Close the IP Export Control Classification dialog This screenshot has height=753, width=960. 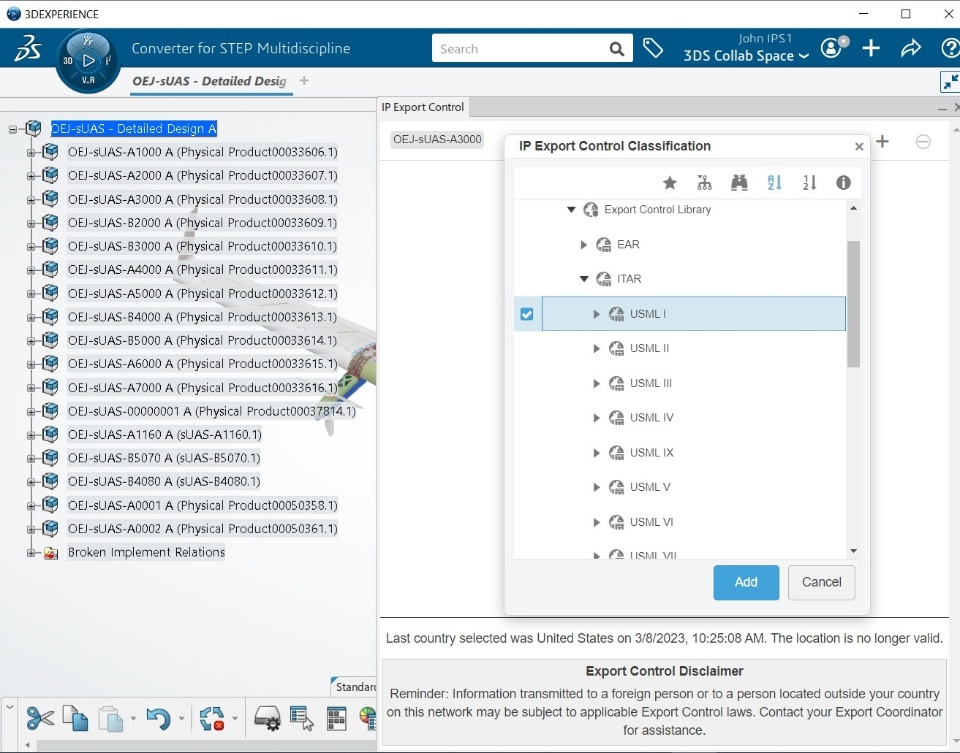859,147
